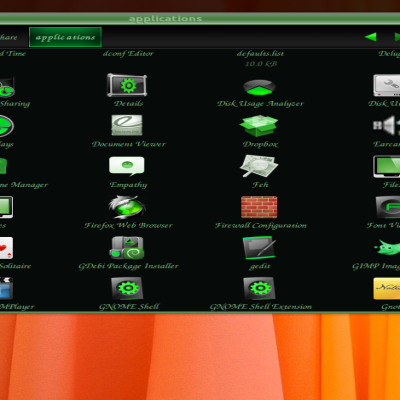Screen dimensions: 400x400
Task: Open the speaker volume icon at right
Action: pyautogui.click(x=386, y=126)
